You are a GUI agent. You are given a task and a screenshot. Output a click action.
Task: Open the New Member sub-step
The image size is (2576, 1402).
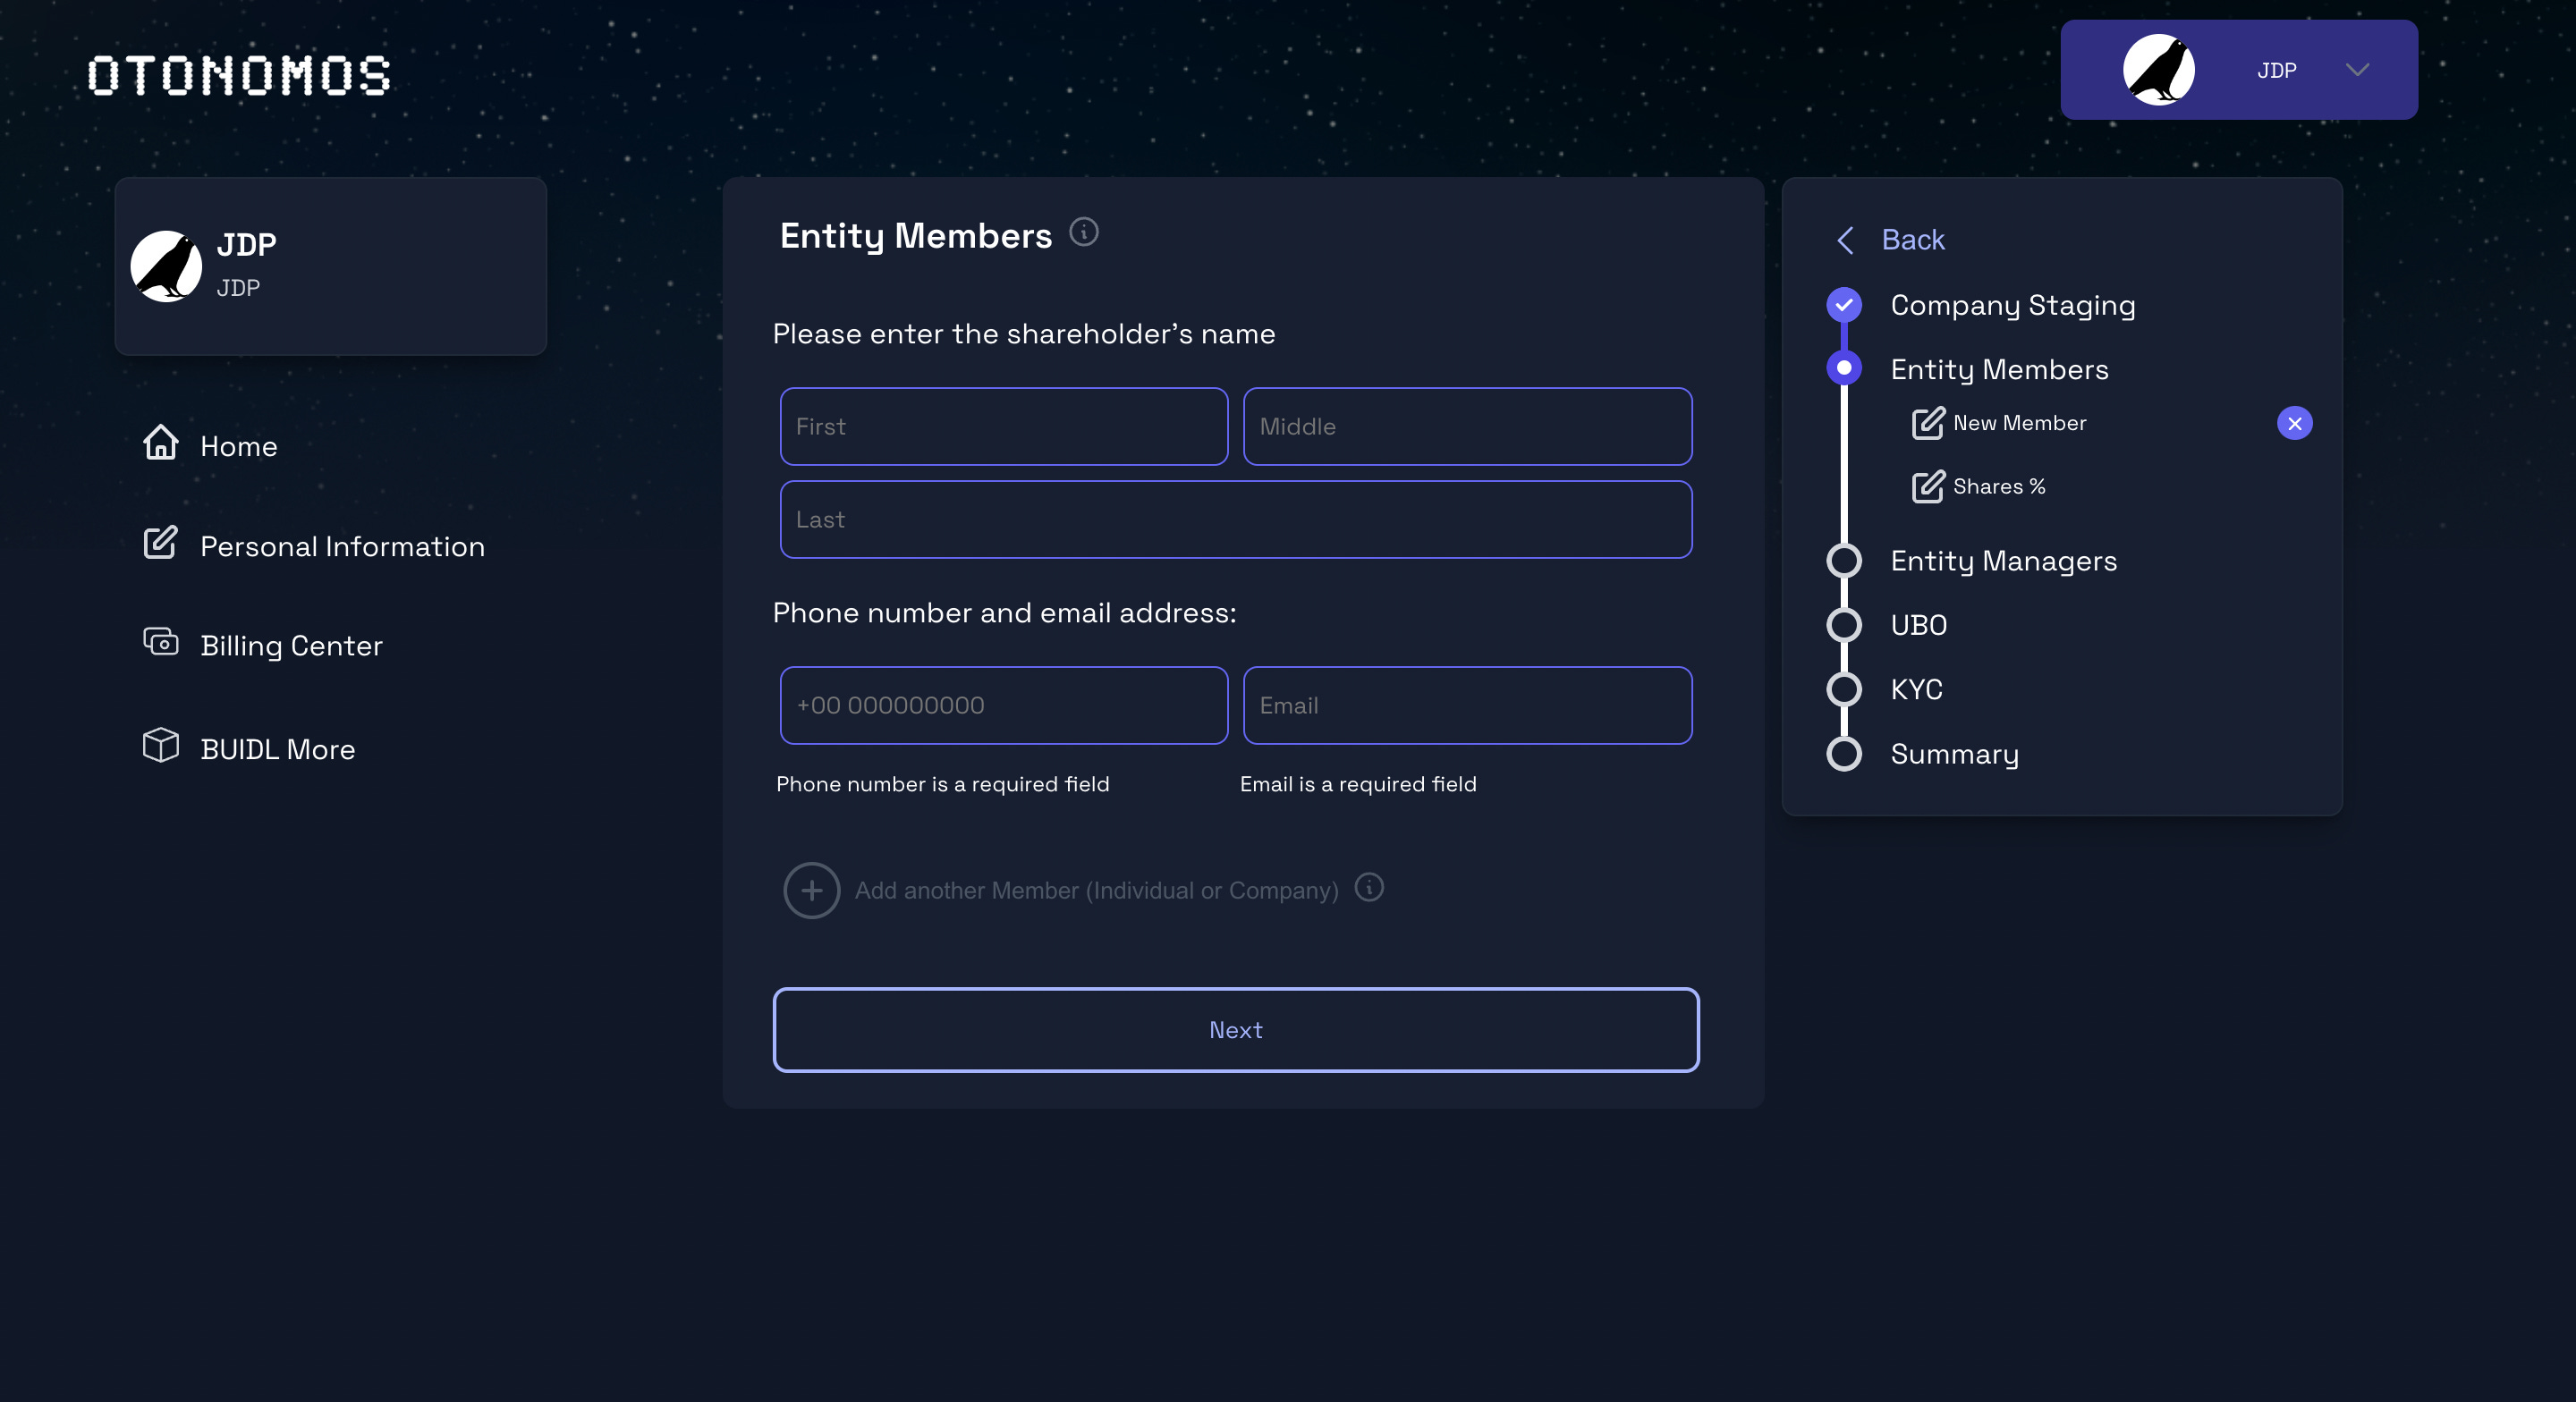pos(2019,423)
